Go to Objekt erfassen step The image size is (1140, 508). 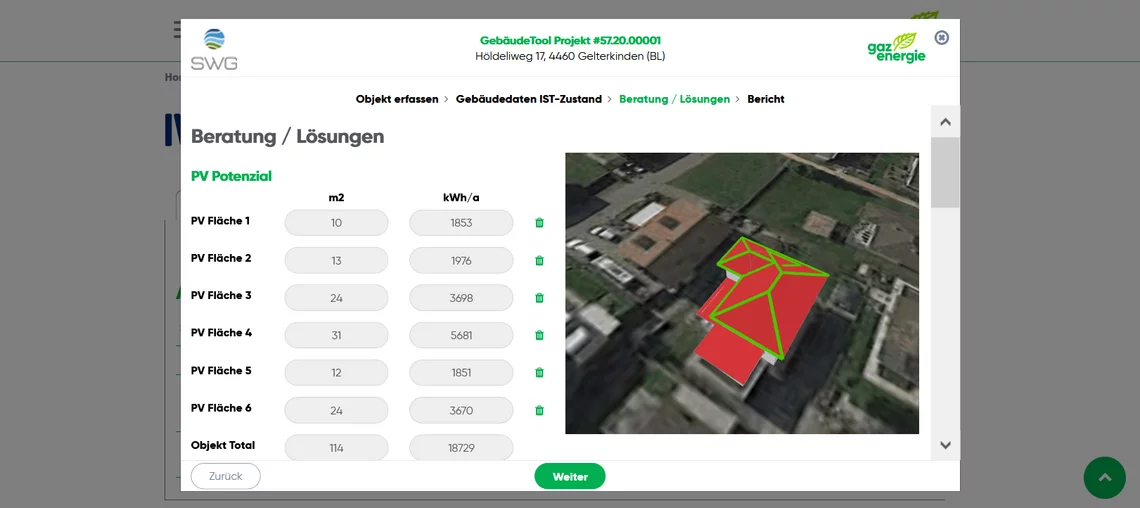coord(397,99)
